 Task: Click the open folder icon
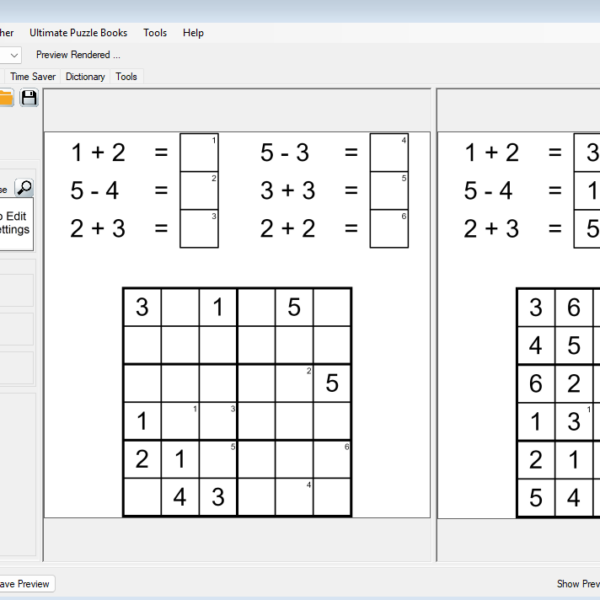pyautogui.click(x=6, y=97)
